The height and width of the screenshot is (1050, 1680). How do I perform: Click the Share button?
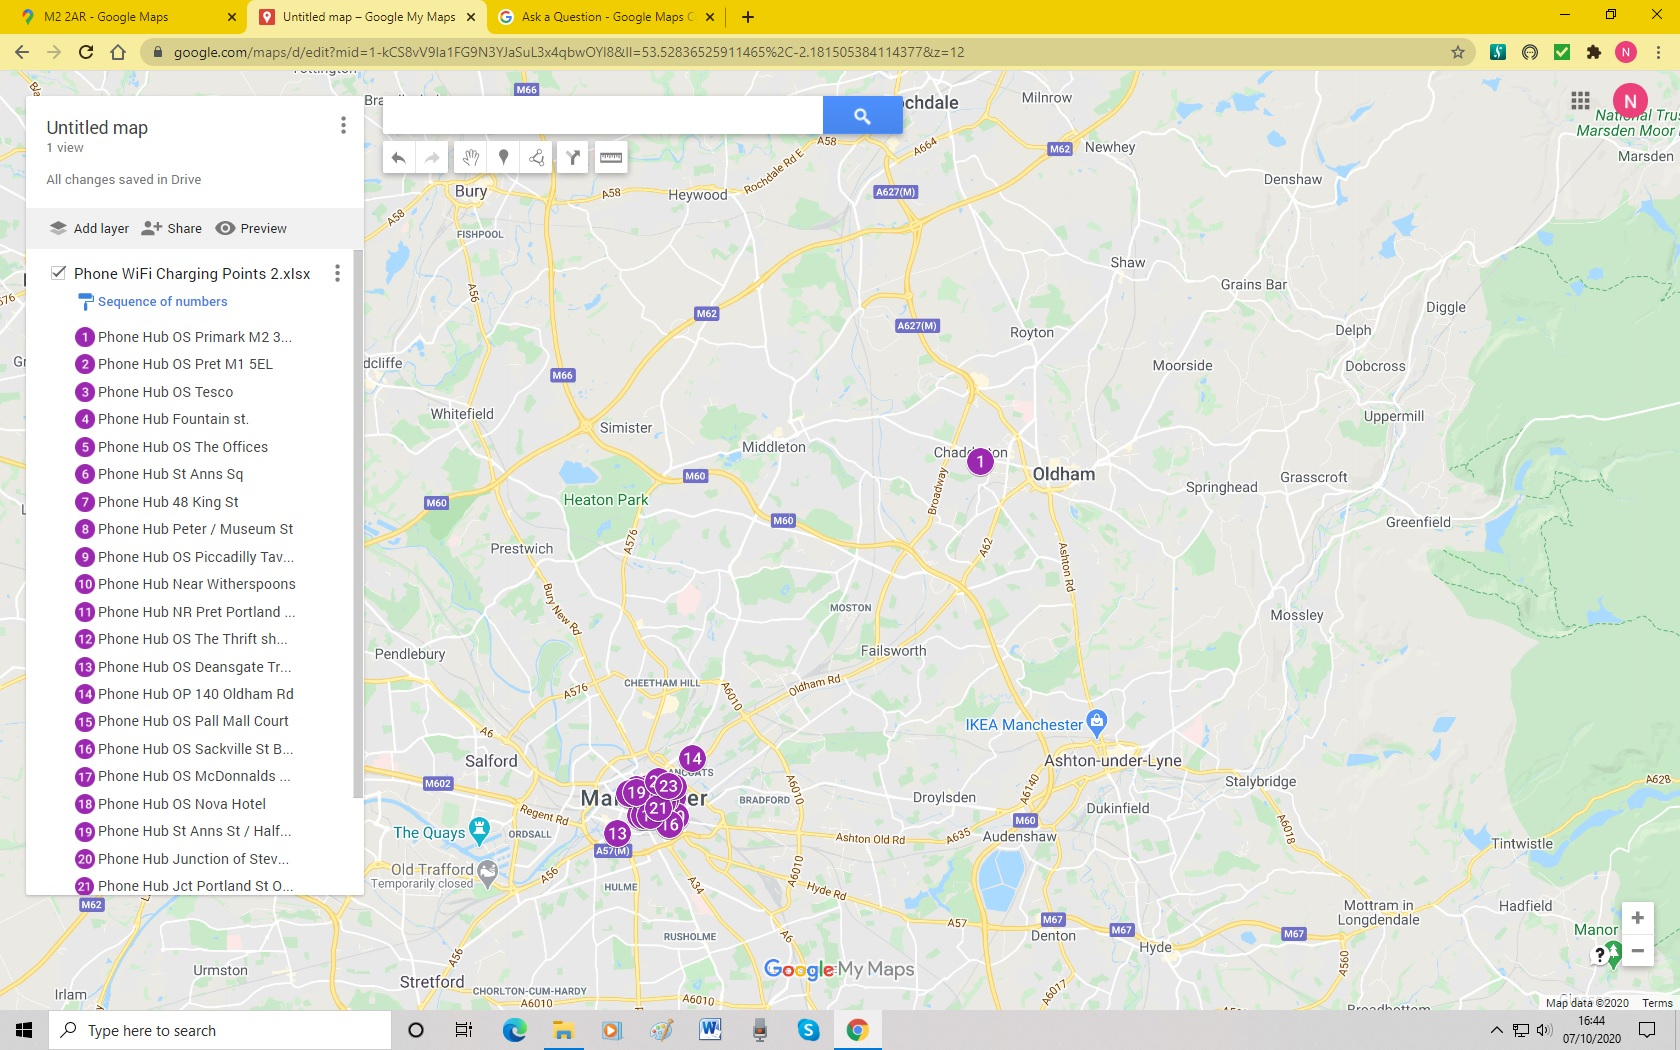click(x=172, y=228)
